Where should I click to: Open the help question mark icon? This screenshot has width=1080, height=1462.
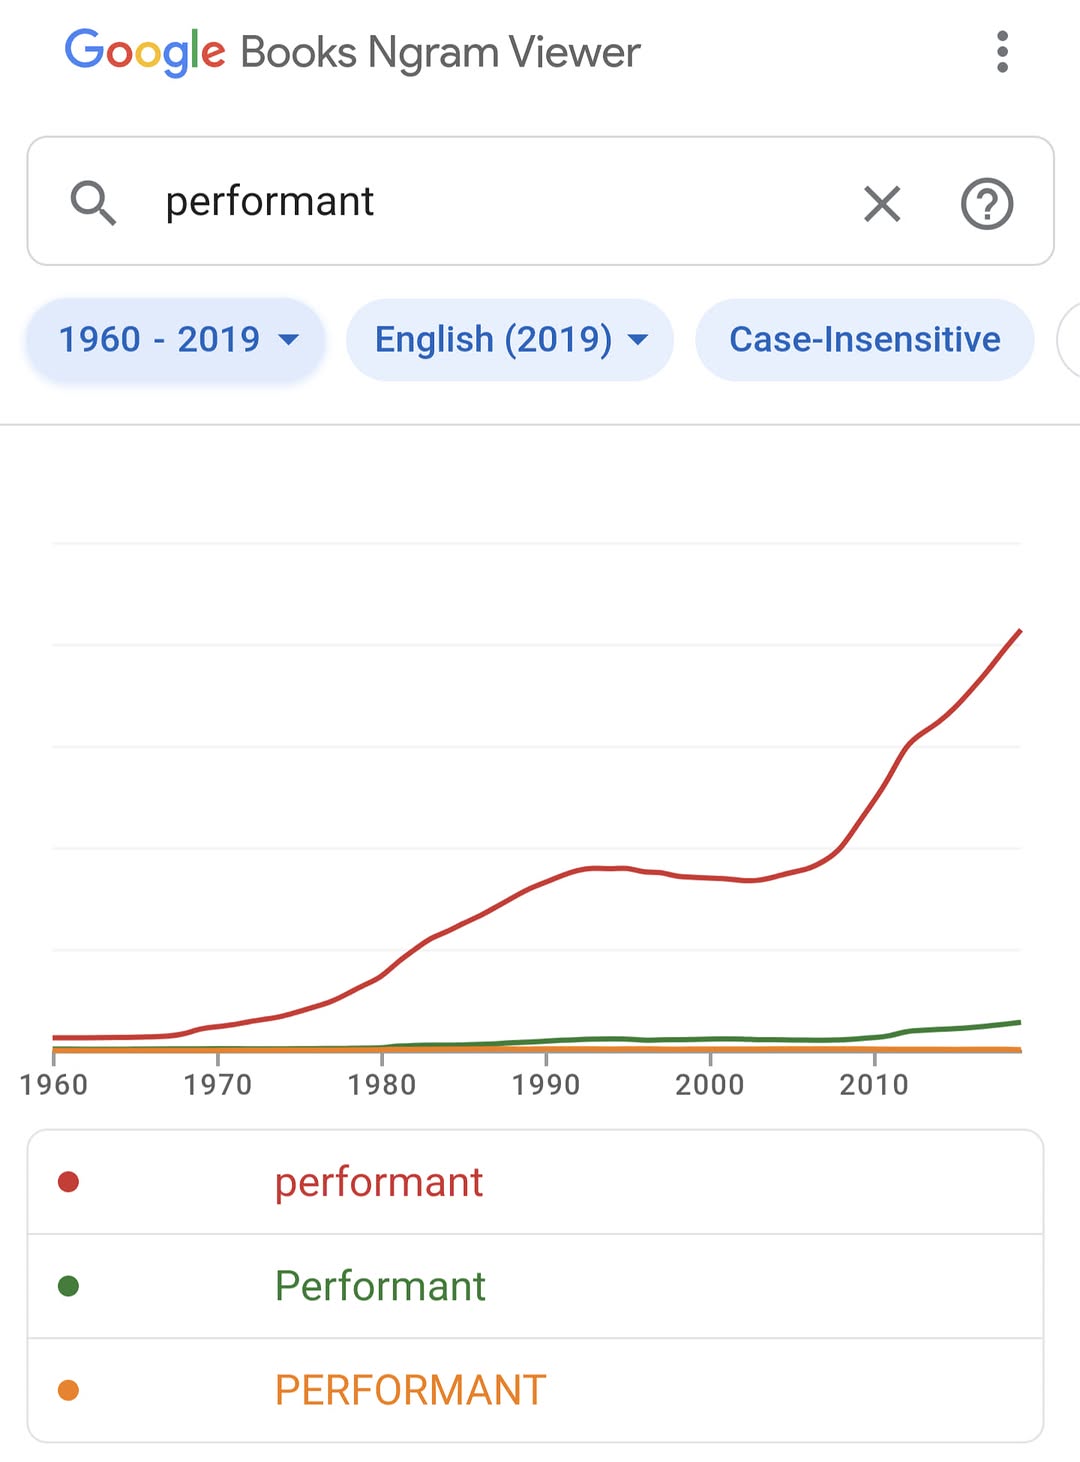point(986,203)
